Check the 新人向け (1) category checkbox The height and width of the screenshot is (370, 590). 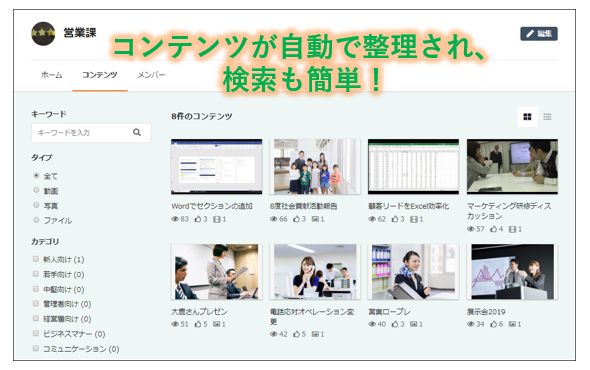click(x=36, y=259)
